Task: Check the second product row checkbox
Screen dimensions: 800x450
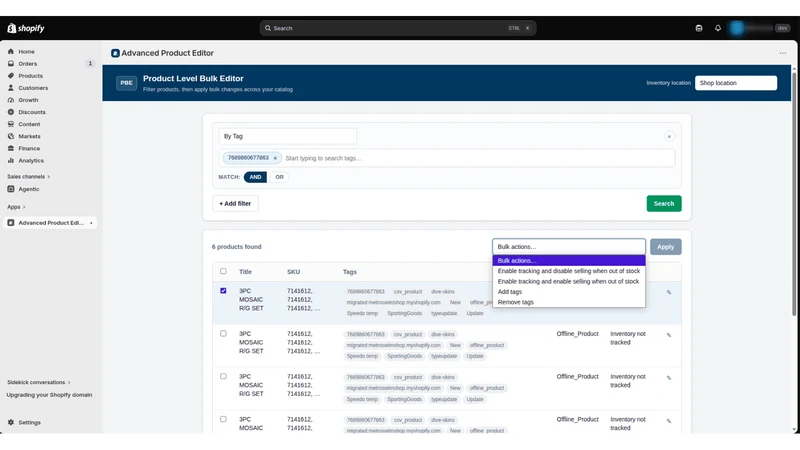Action: (x=223, y=334)
